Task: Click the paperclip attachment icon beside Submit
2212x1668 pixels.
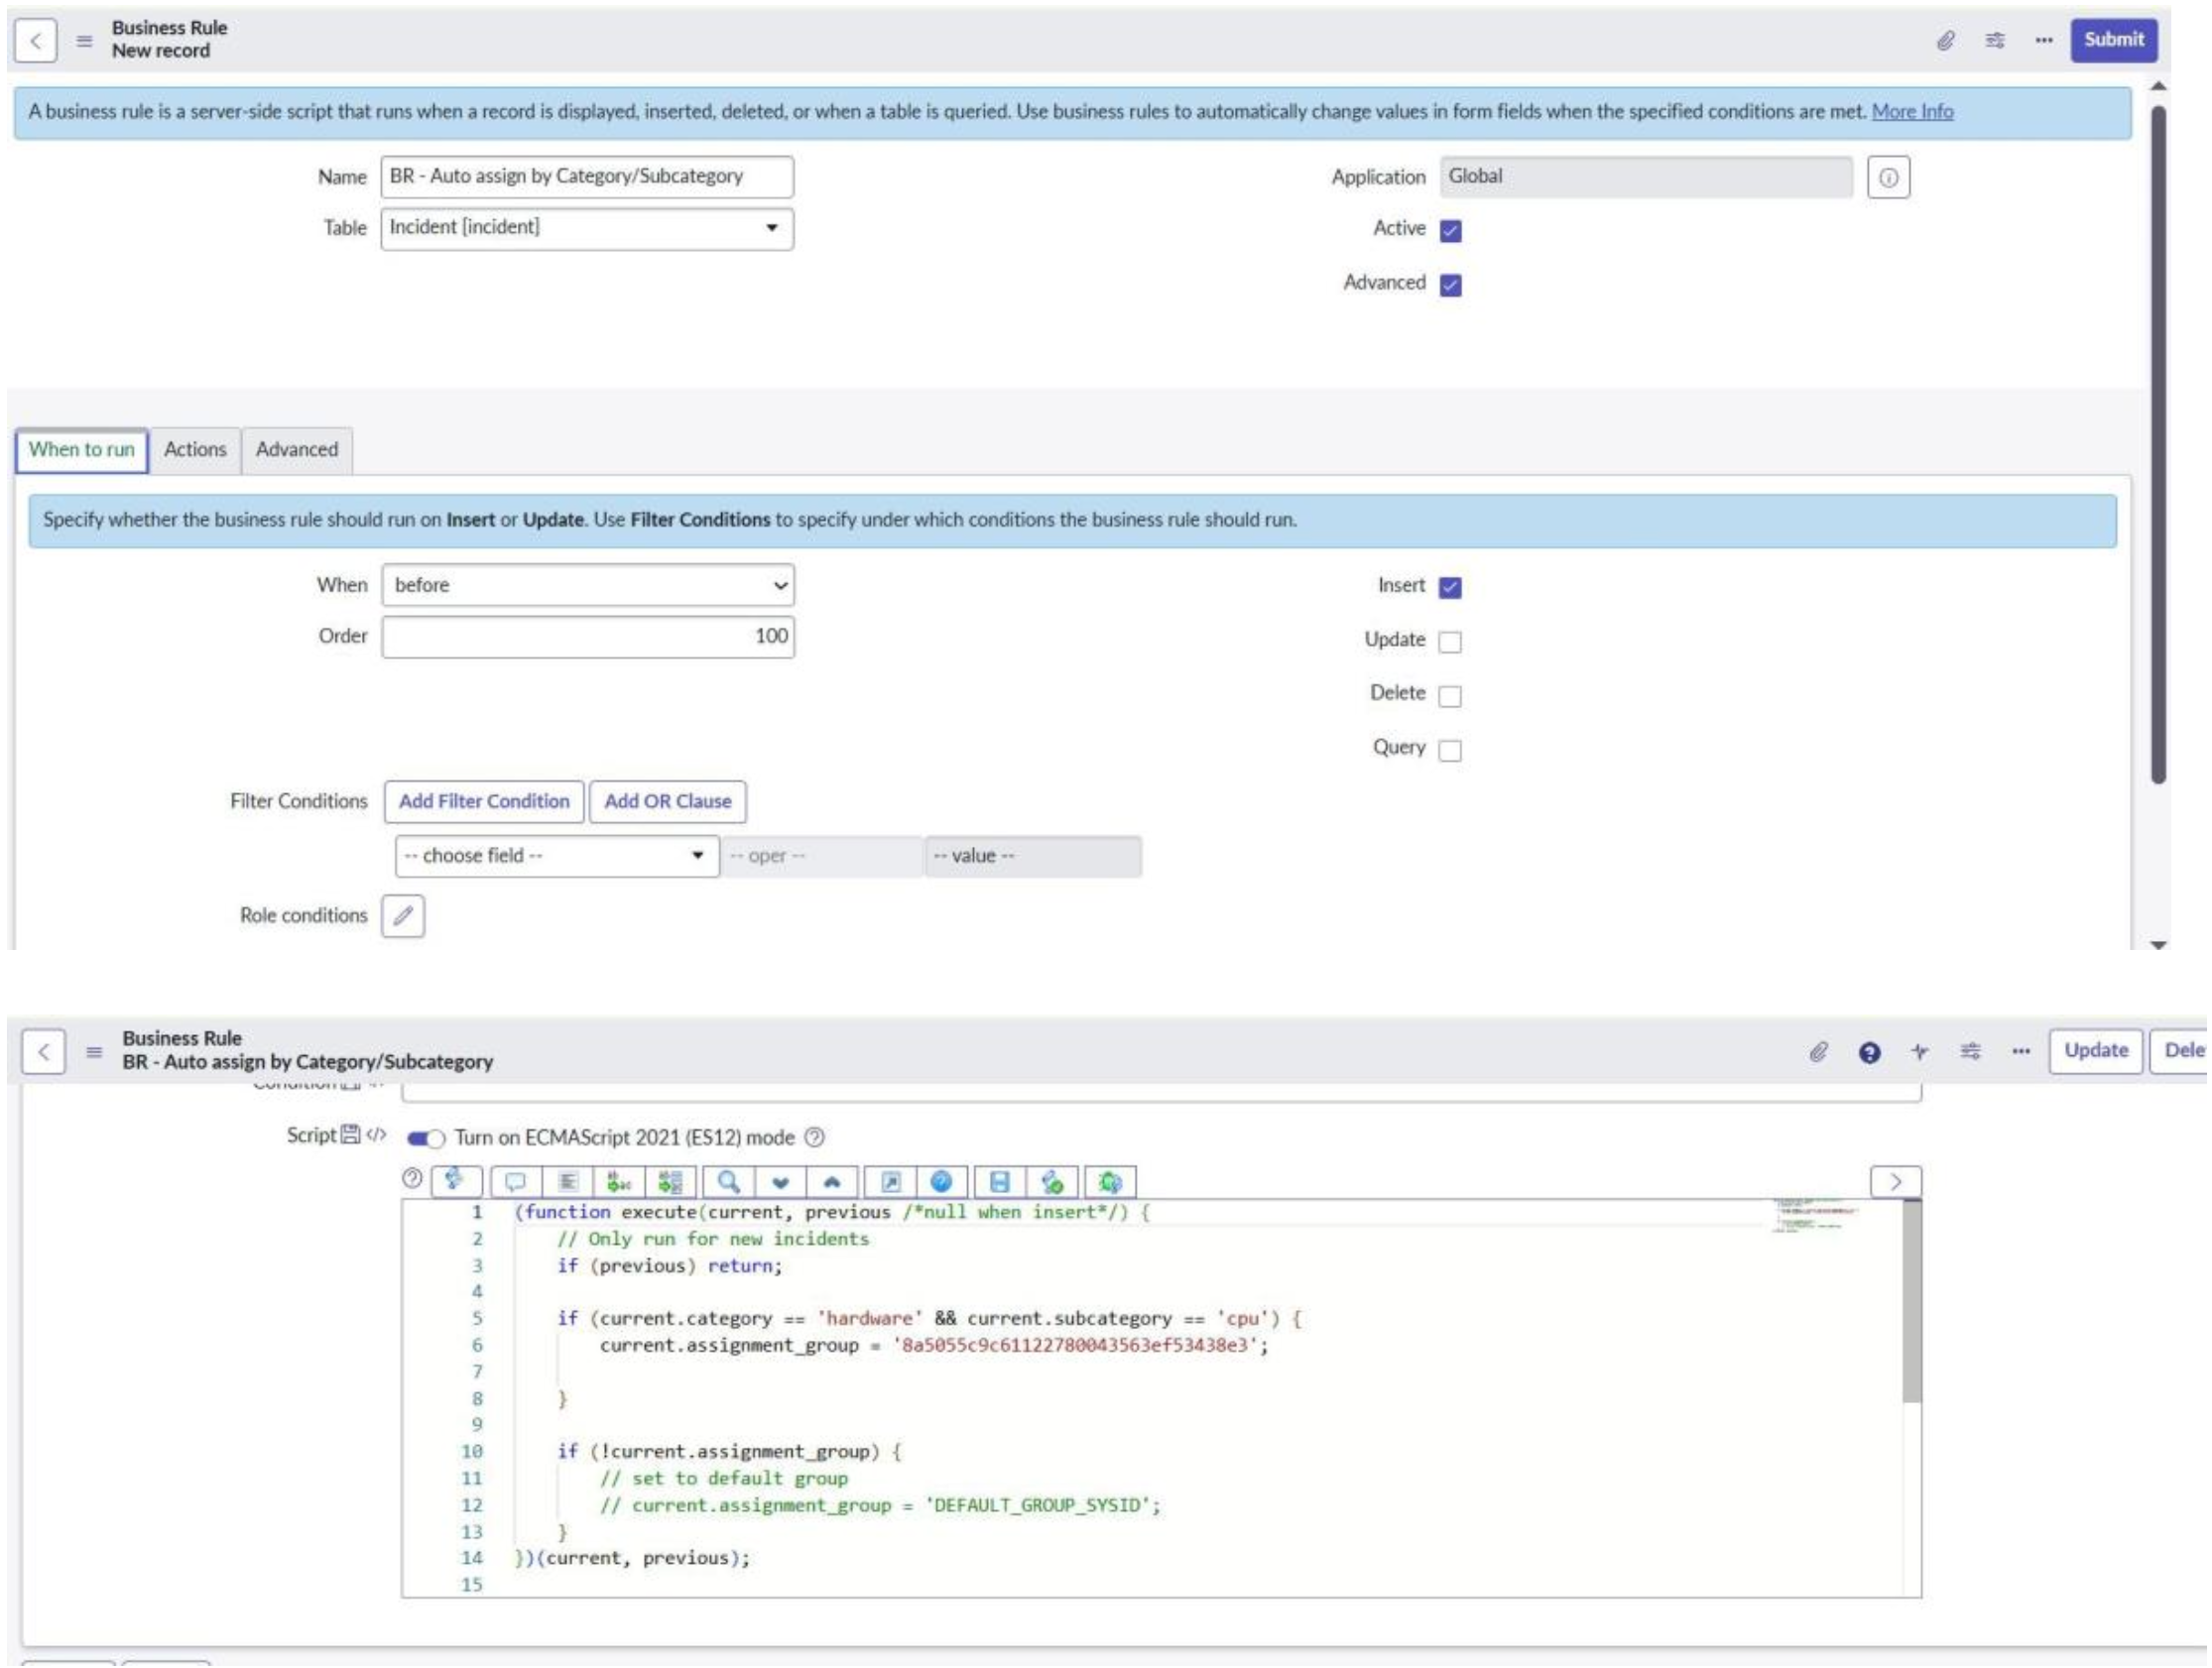Action: [1947, 41]
